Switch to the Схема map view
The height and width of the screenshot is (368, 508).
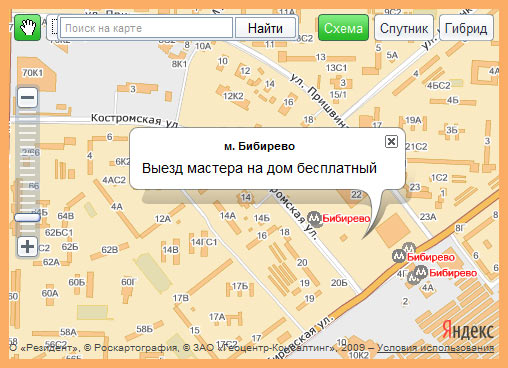coord(343,28)
